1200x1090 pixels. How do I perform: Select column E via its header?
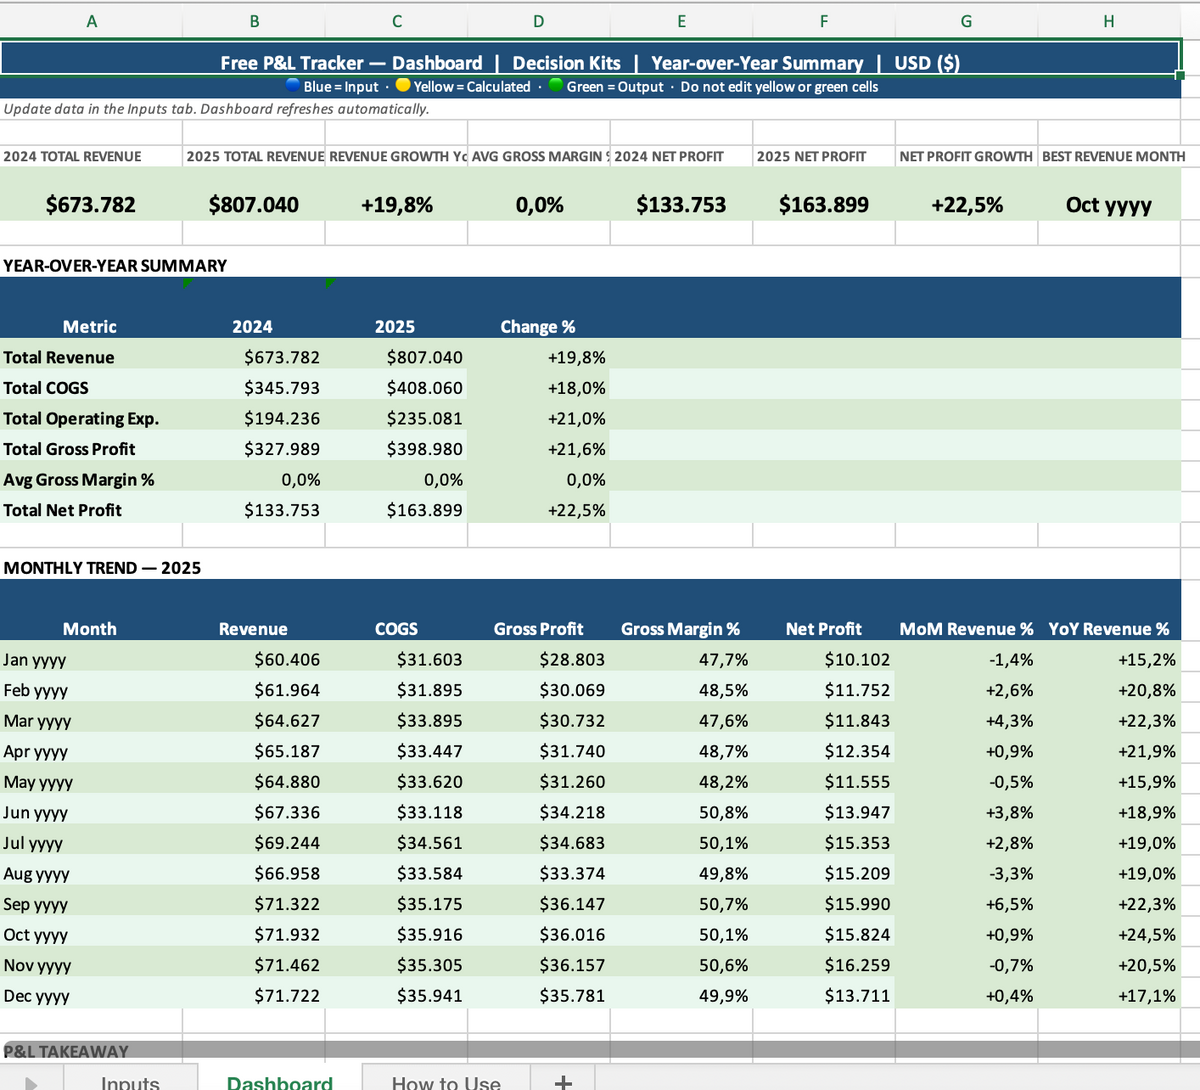[682, 21]
